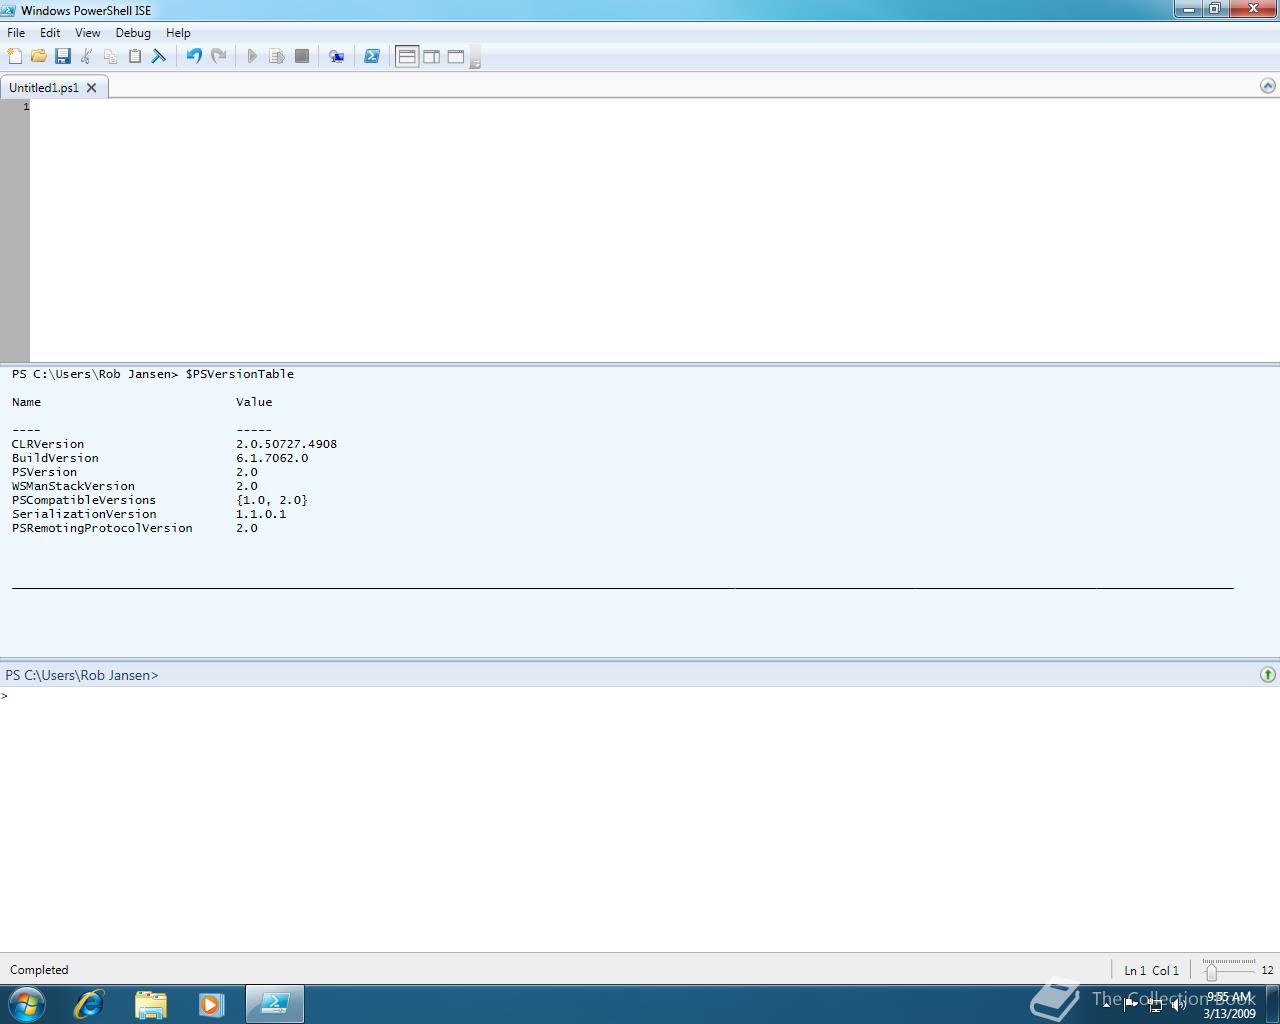
Task: Show hidden tray icons arrow
Action: click(x=1106, y=1004)
